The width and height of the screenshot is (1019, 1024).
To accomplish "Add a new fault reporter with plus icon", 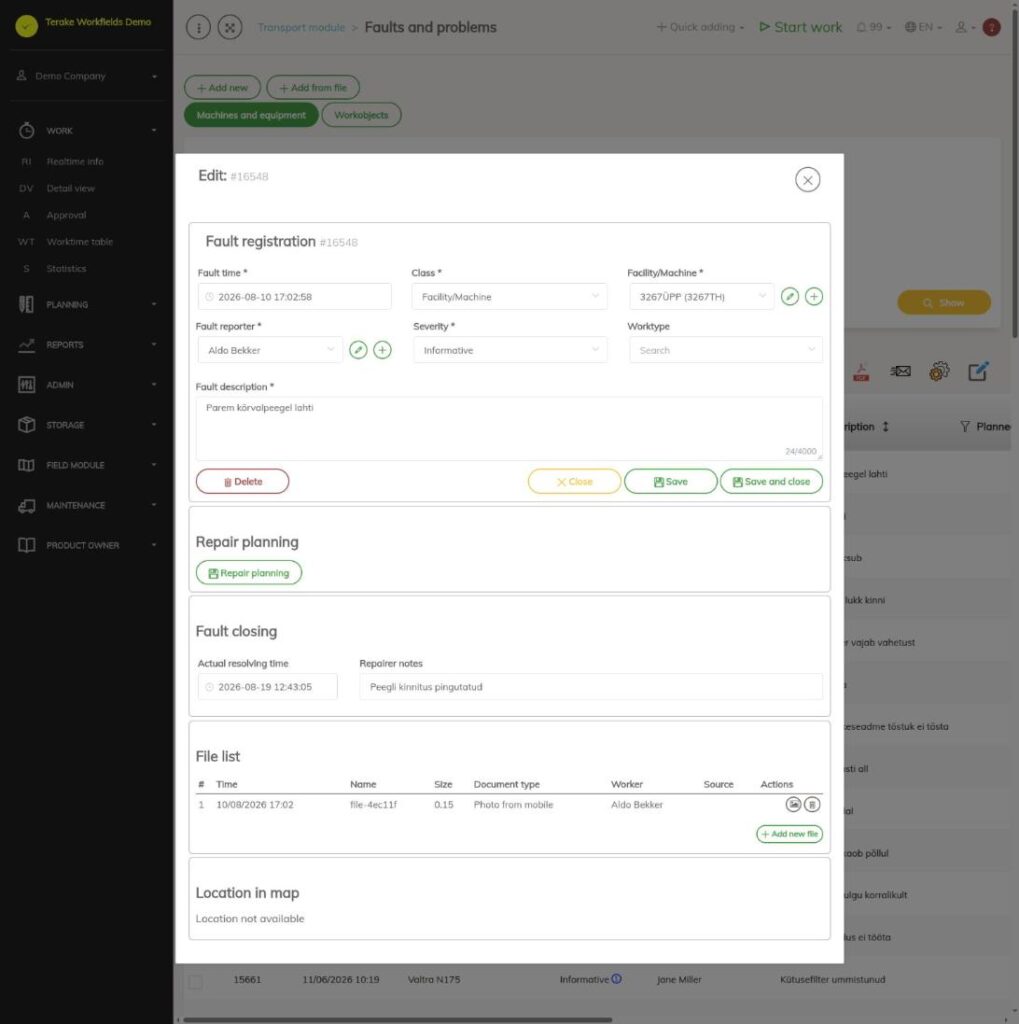I will coord(382,350).
